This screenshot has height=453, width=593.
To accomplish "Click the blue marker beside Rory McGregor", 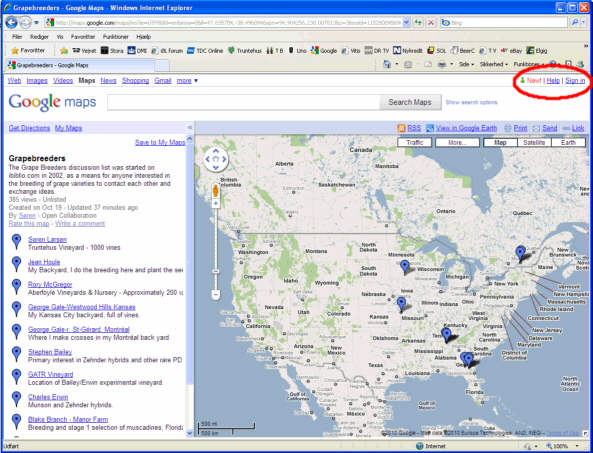I will [16, 286].
